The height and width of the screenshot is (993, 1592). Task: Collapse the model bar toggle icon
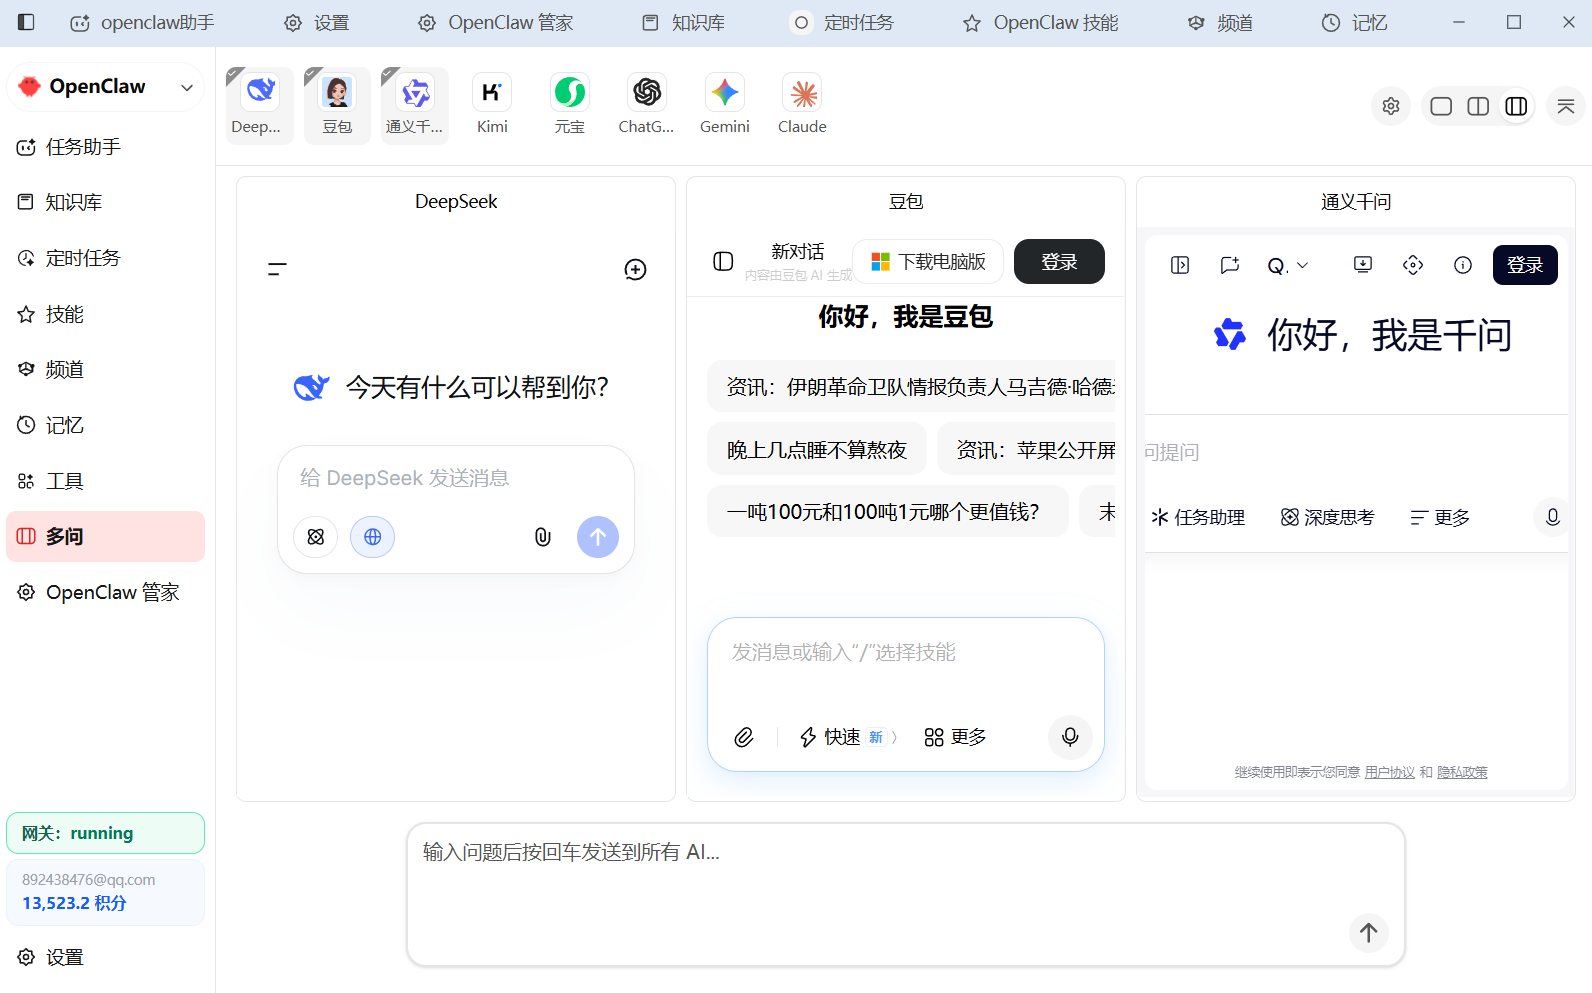click(1566, 106)
